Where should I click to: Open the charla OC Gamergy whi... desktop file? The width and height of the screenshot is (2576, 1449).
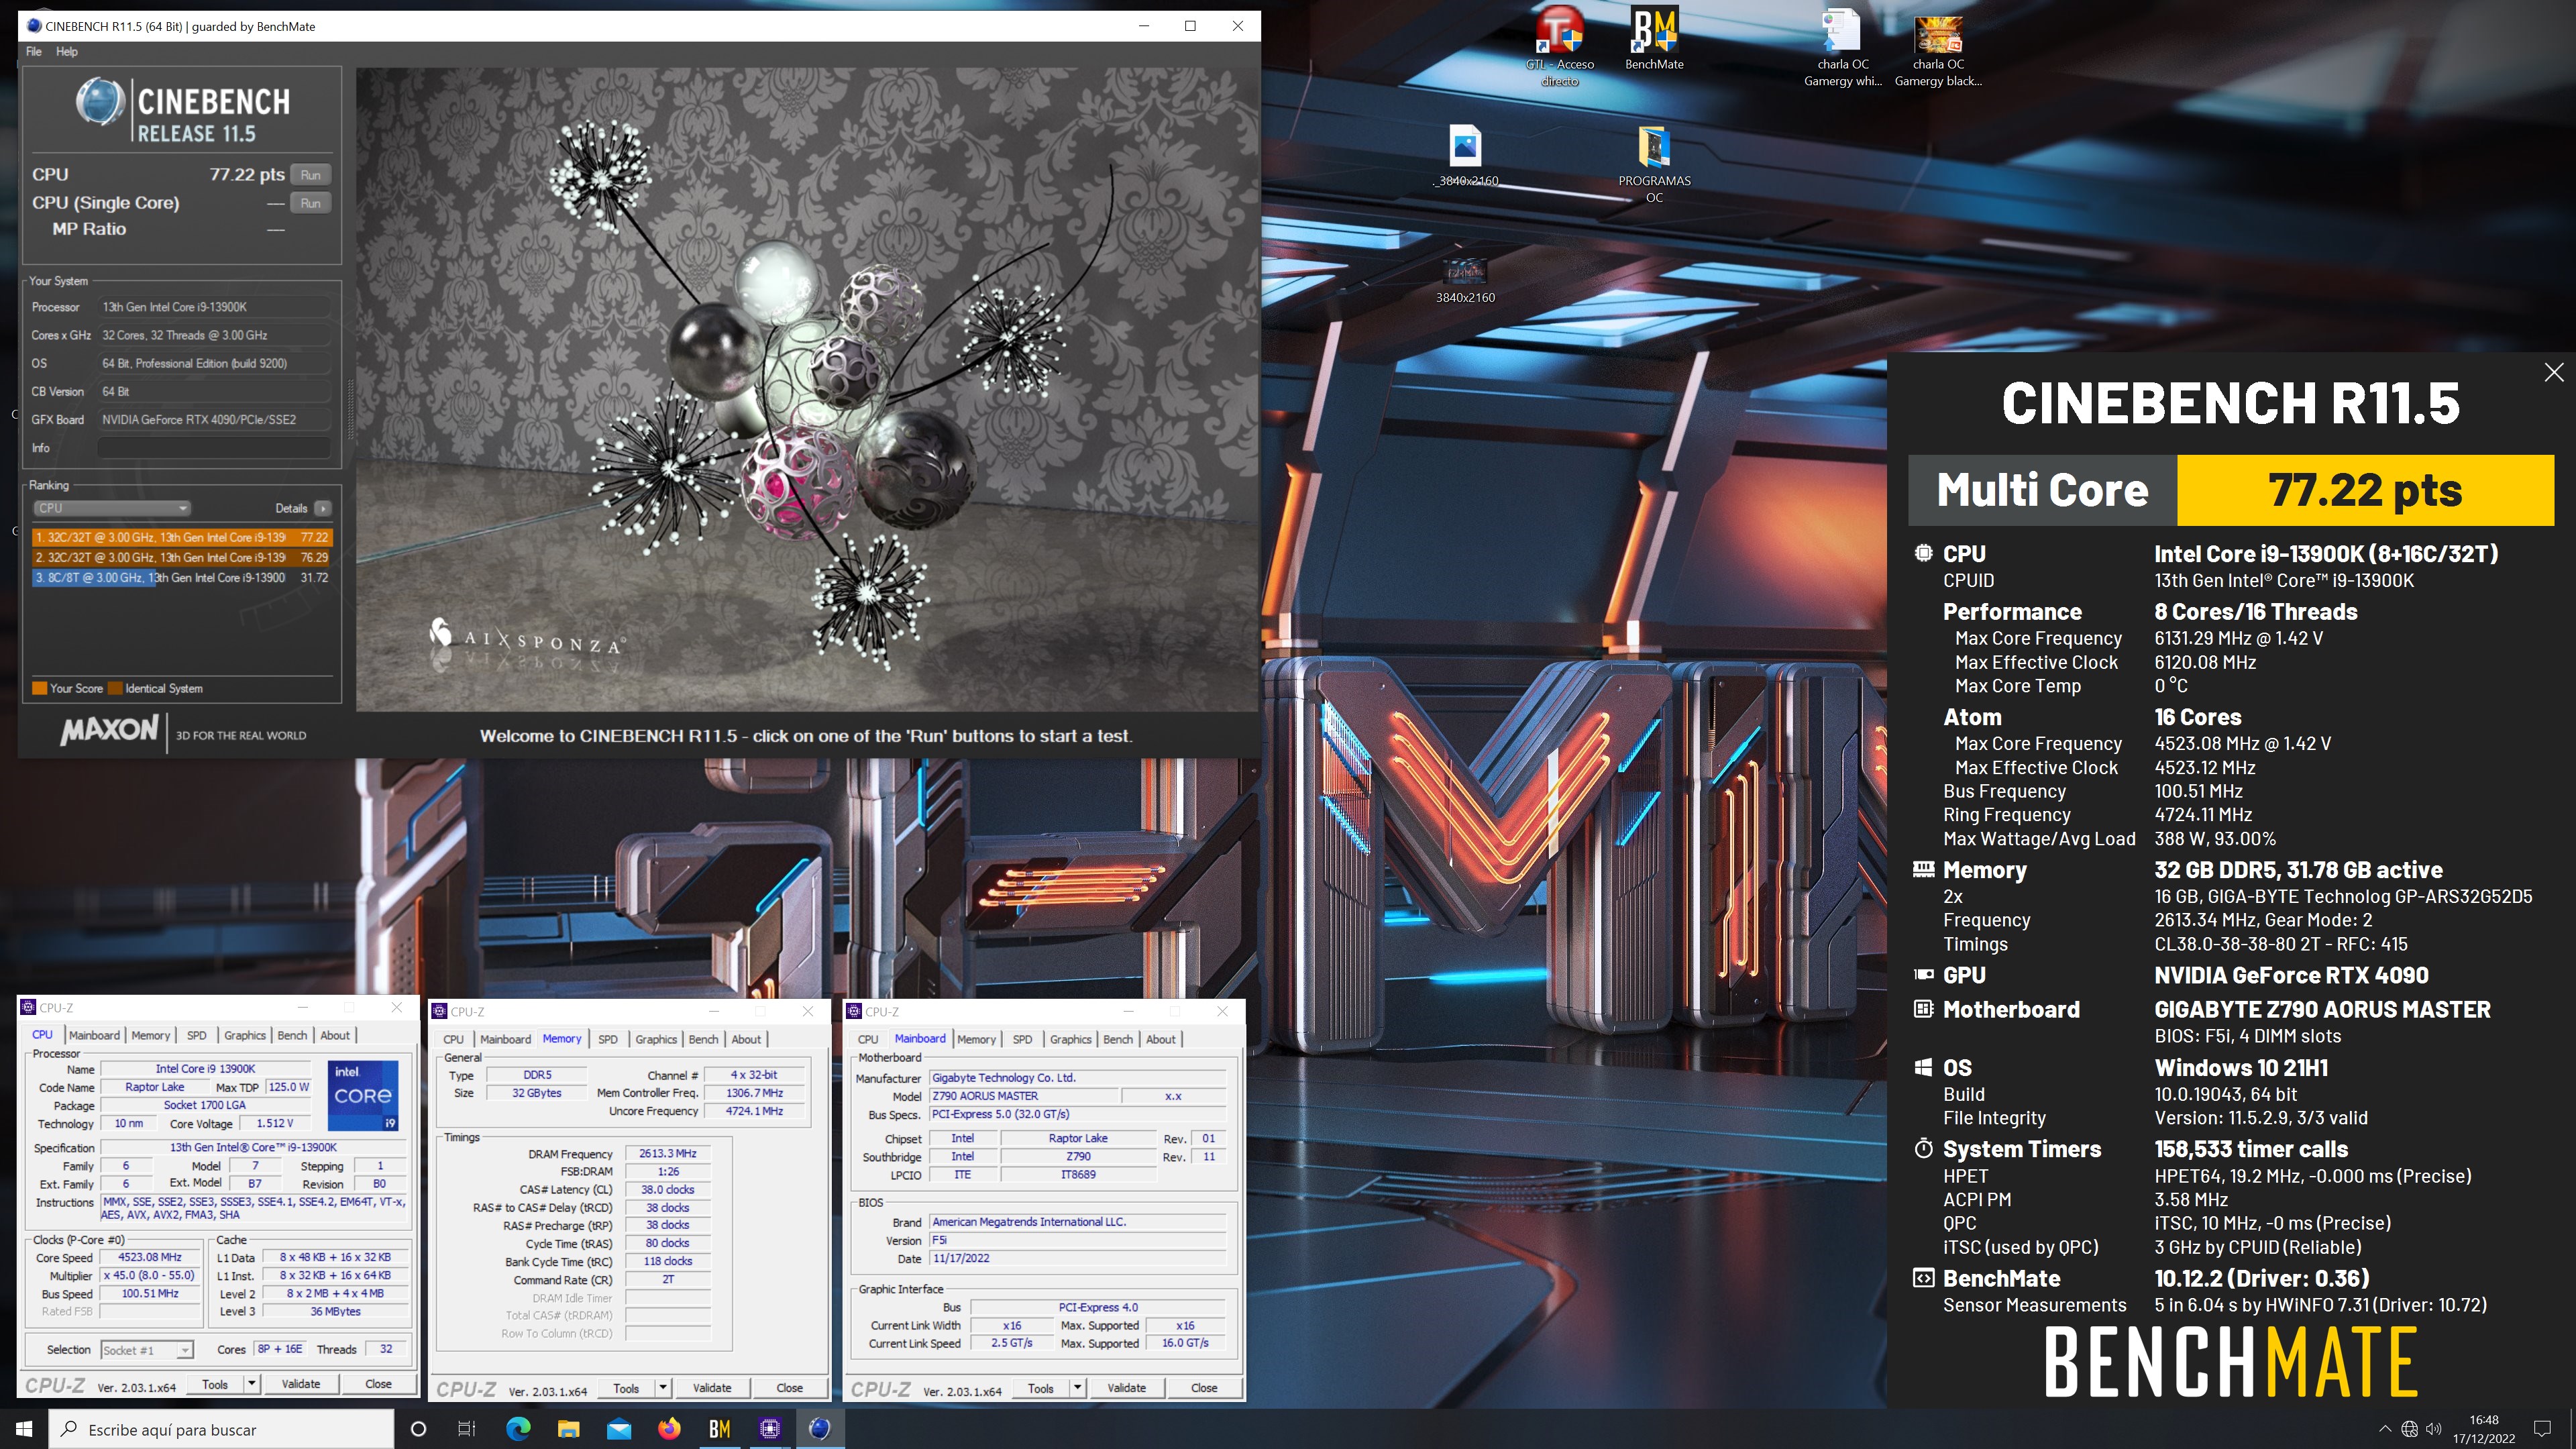coord(1842,47)
